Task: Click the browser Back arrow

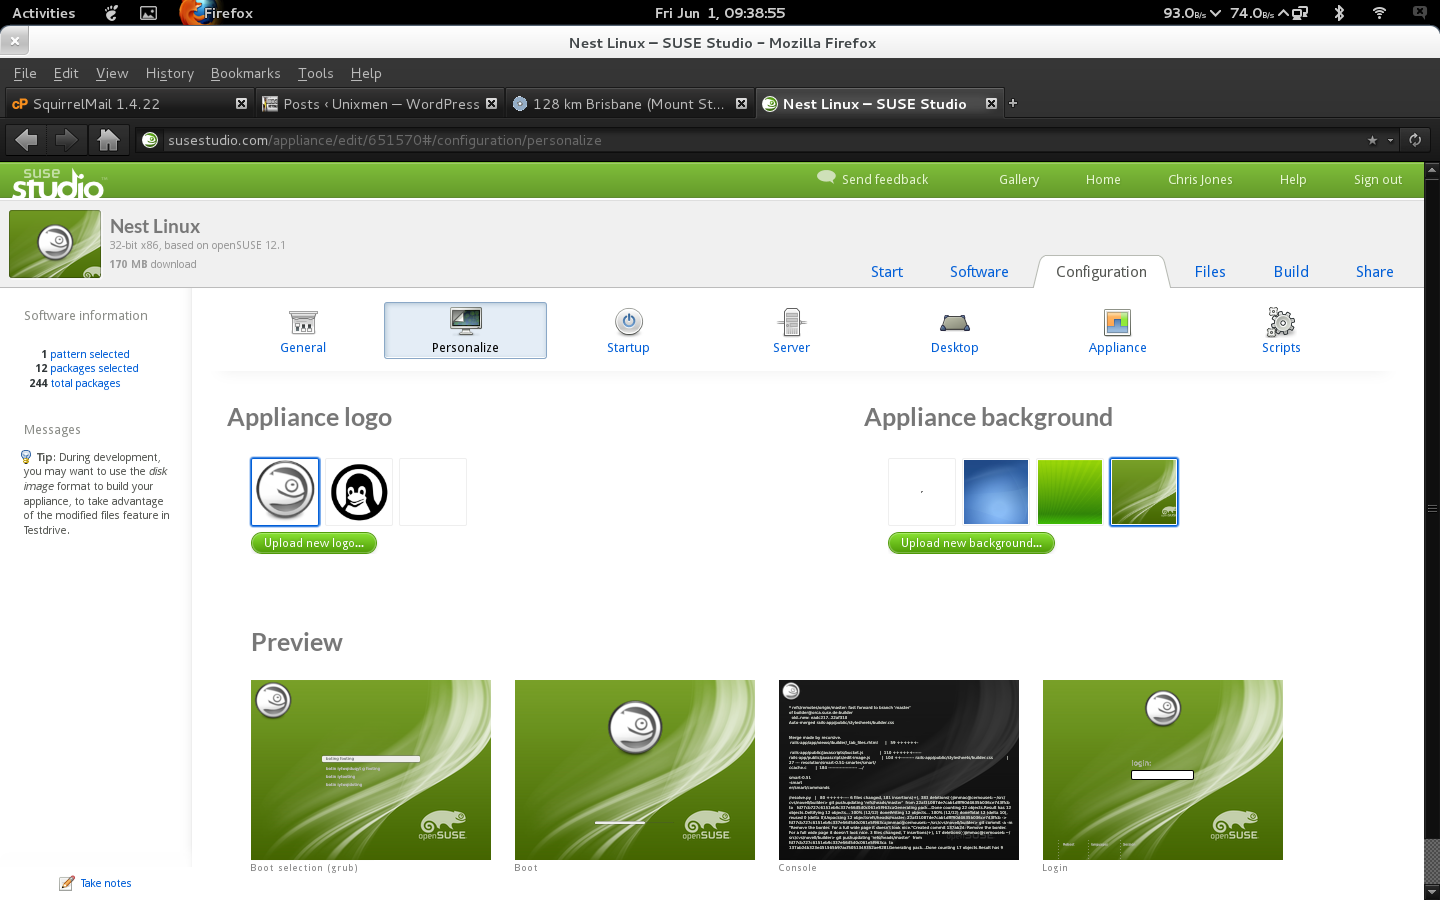Action: click(26, 139)
